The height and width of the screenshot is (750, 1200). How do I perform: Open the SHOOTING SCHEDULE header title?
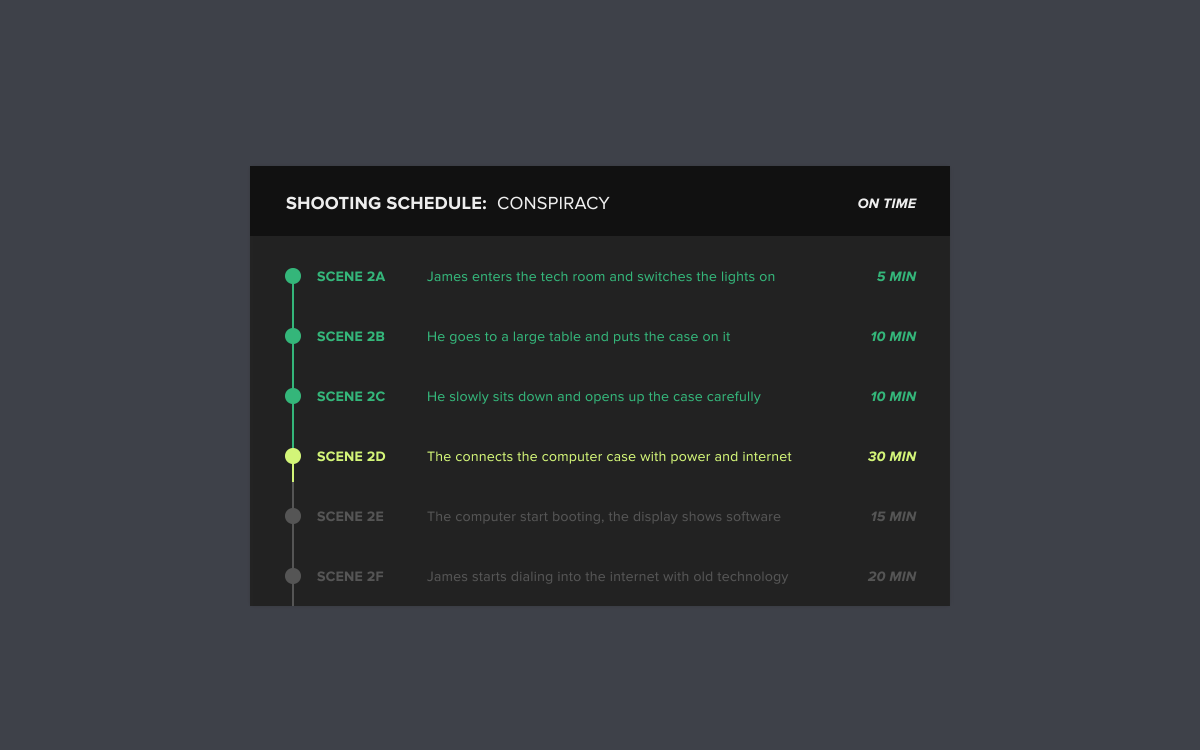coord(386,203)
